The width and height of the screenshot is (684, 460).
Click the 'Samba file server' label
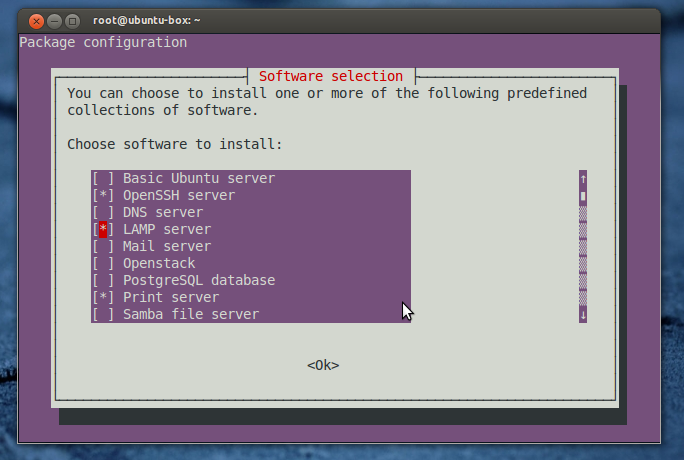pyautogui.click(x=191, y=314)
